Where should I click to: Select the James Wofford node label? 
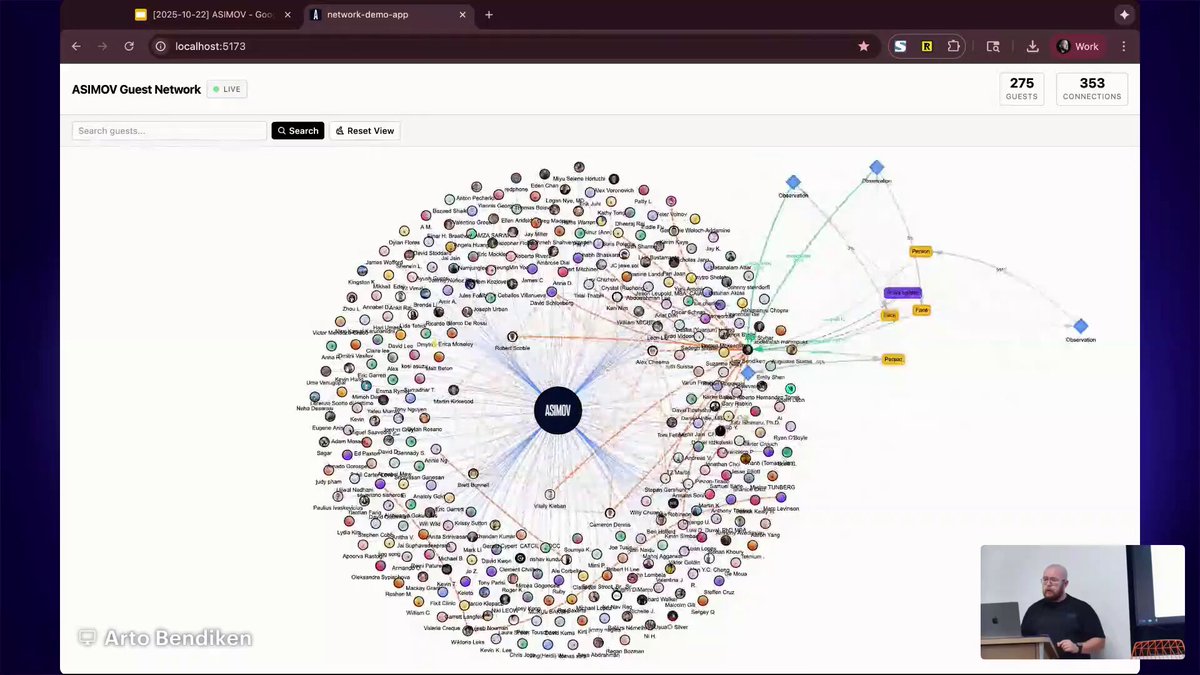coord(384,263)
